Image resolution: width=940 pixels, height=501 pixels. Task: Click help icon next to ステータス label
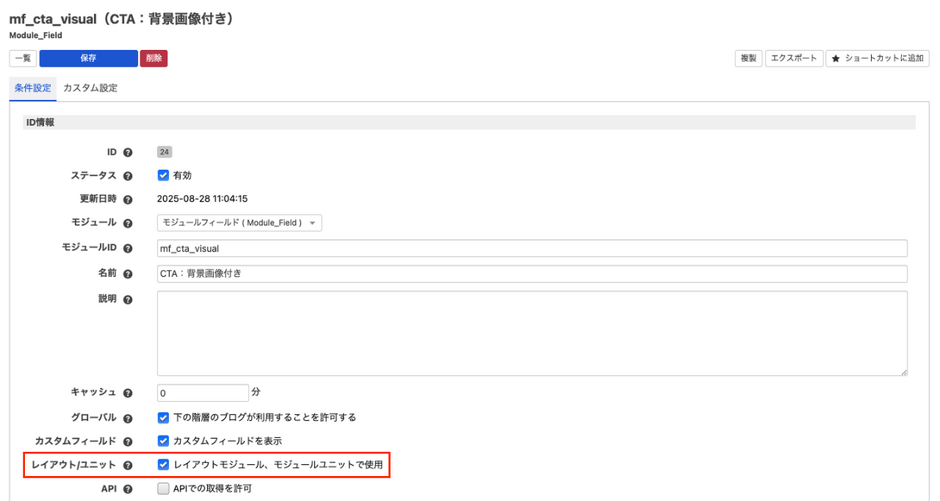[x=128, y=176]
